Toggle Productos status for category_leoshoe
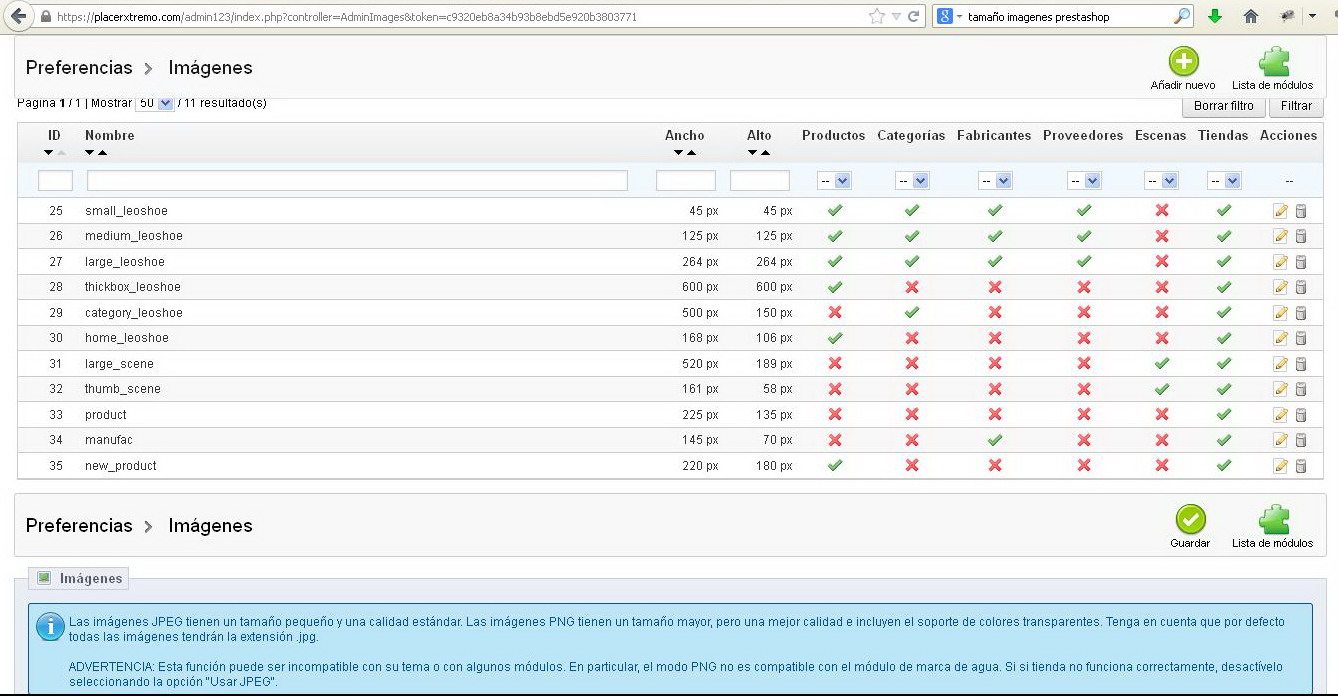 (x=835, y=313)
